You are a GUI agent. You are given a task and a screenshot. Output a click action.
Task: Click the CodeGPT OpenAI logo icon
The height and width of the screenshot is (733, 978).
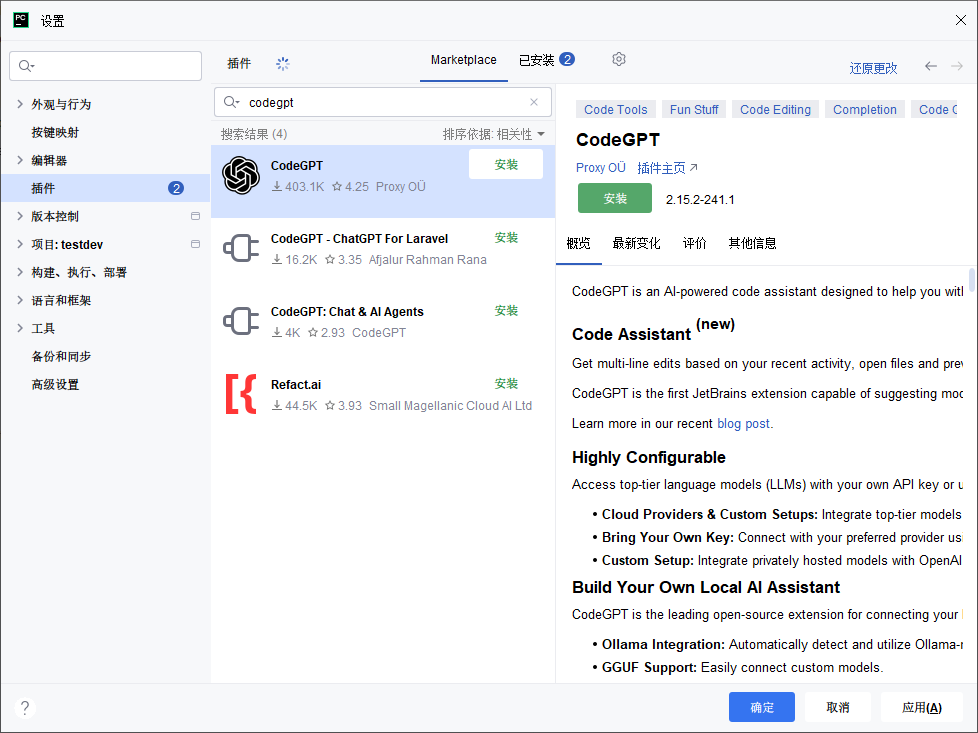[241, 175]
